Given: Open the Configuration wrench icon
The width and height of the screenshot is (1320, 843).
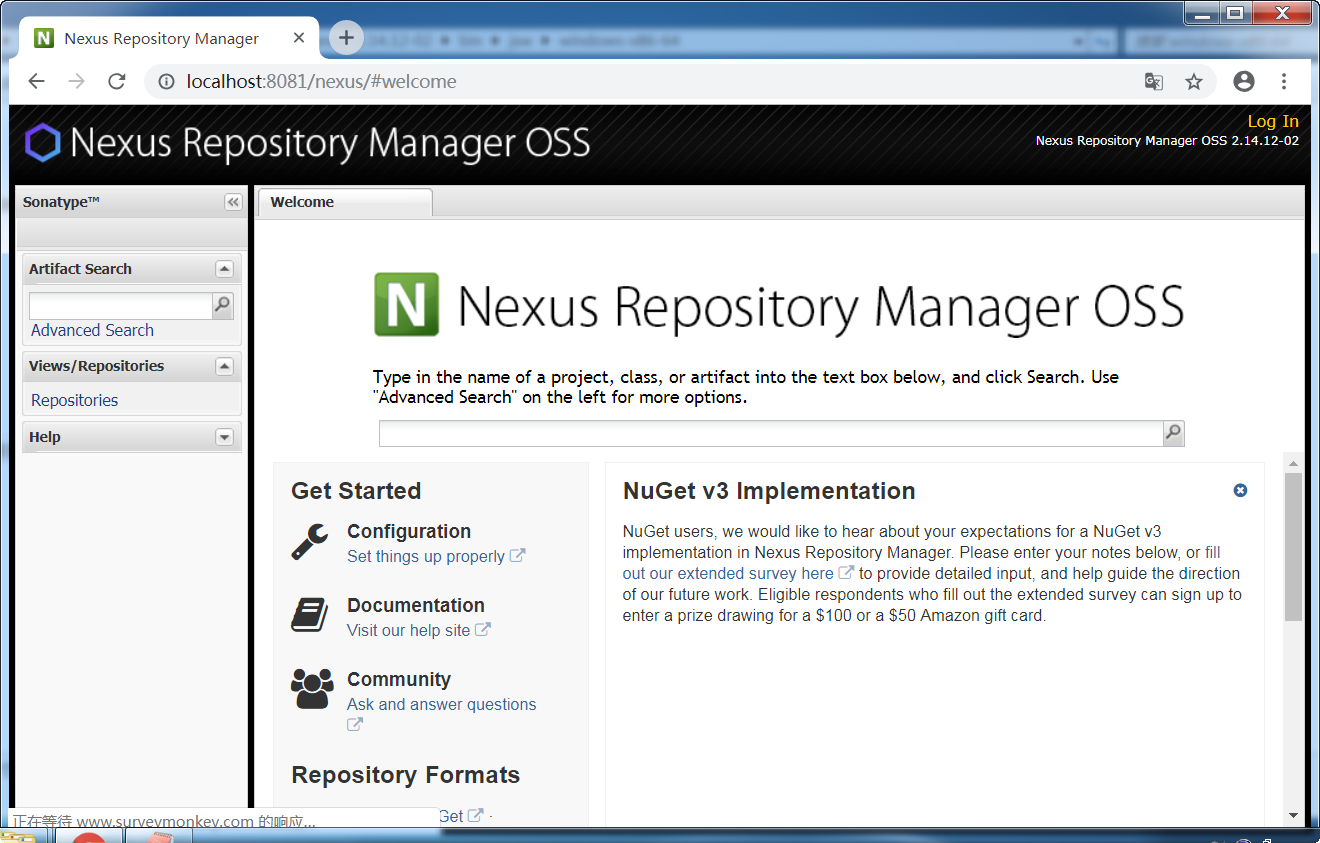Looking at the screenshot, I should (310, 542).
